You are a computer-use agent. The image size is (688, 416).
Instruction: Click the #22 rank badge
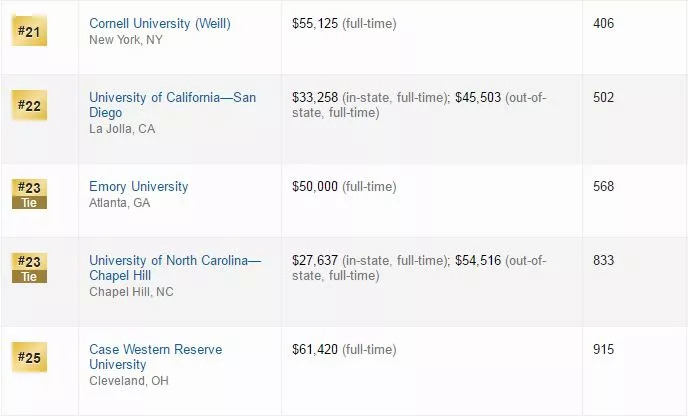29,105
